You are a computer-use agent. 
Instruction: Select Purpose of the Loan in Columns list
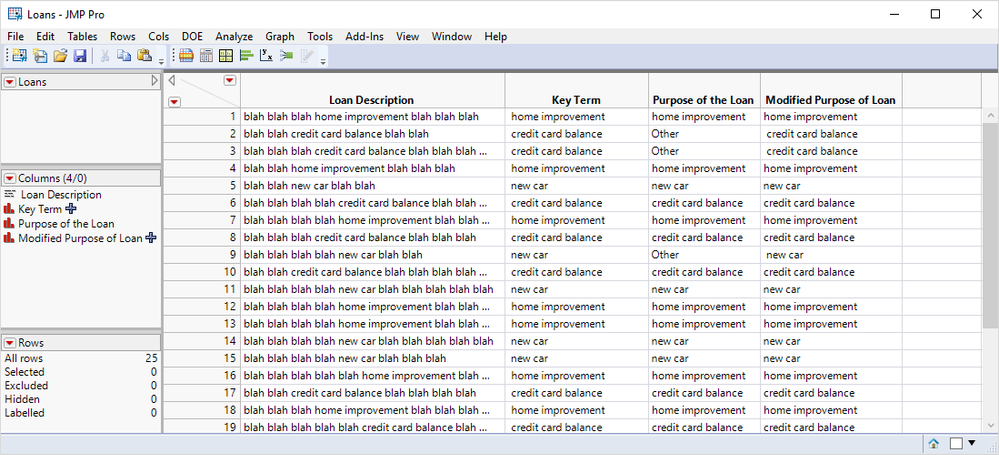pyautogui.click(x=66, y=224)
